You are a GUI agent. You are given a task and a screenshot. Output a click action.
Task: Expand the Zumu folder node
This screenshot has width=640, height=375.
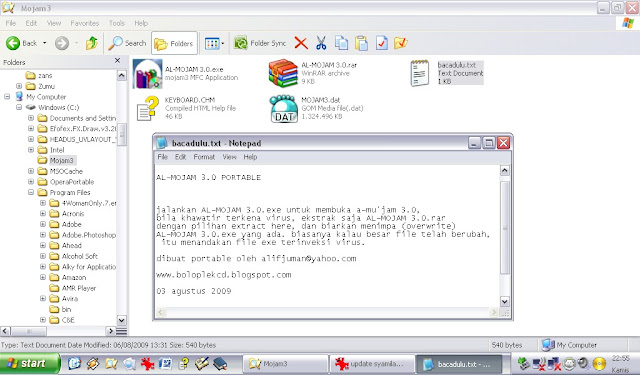point(19,86)
